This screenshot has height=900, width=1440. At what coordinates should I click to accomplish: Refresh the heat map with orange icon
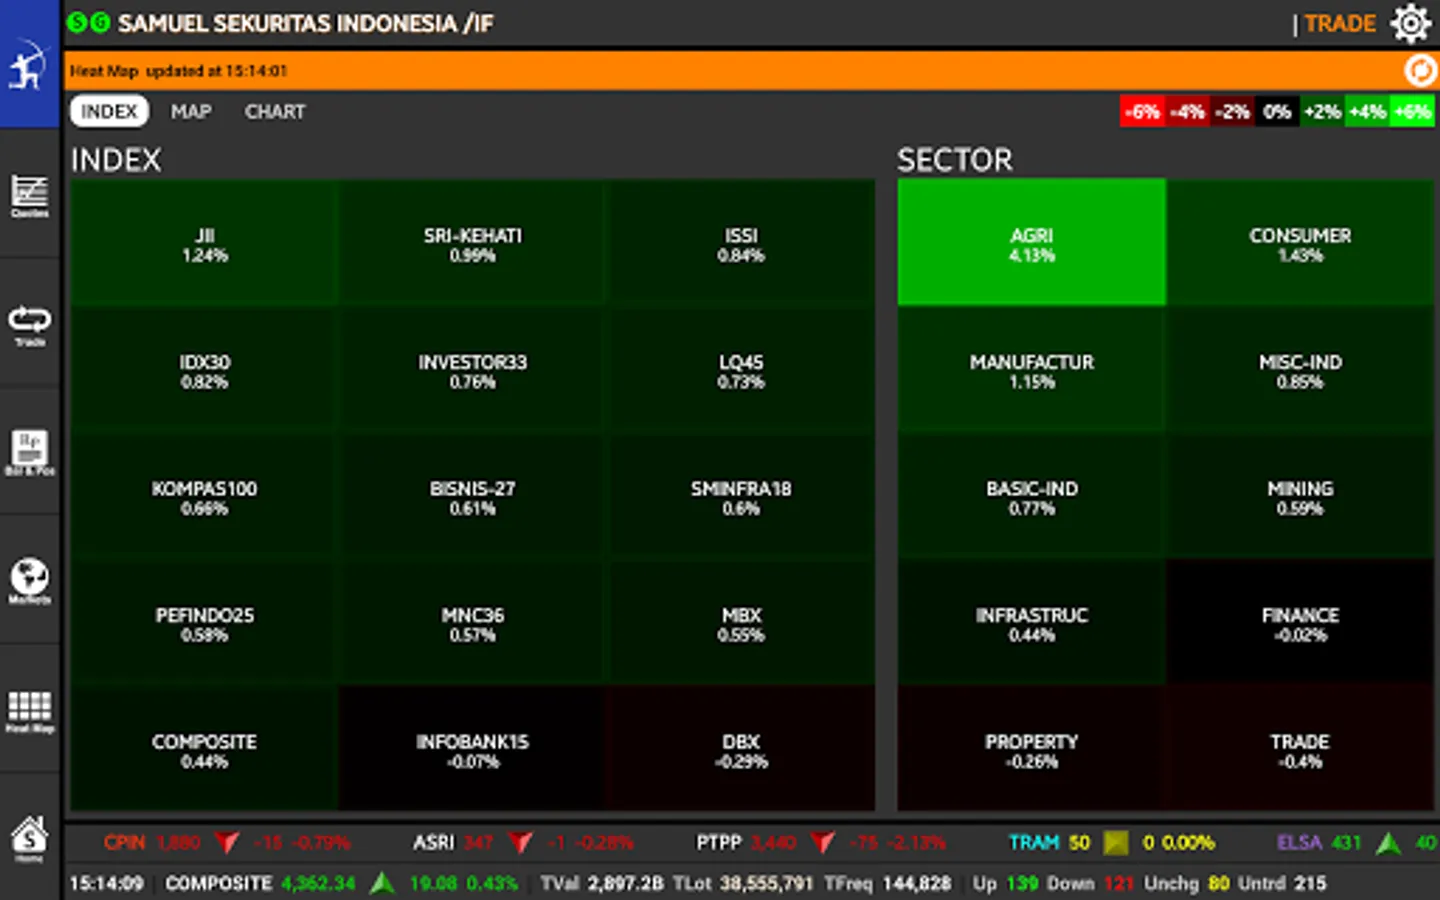pos(1420,71)
